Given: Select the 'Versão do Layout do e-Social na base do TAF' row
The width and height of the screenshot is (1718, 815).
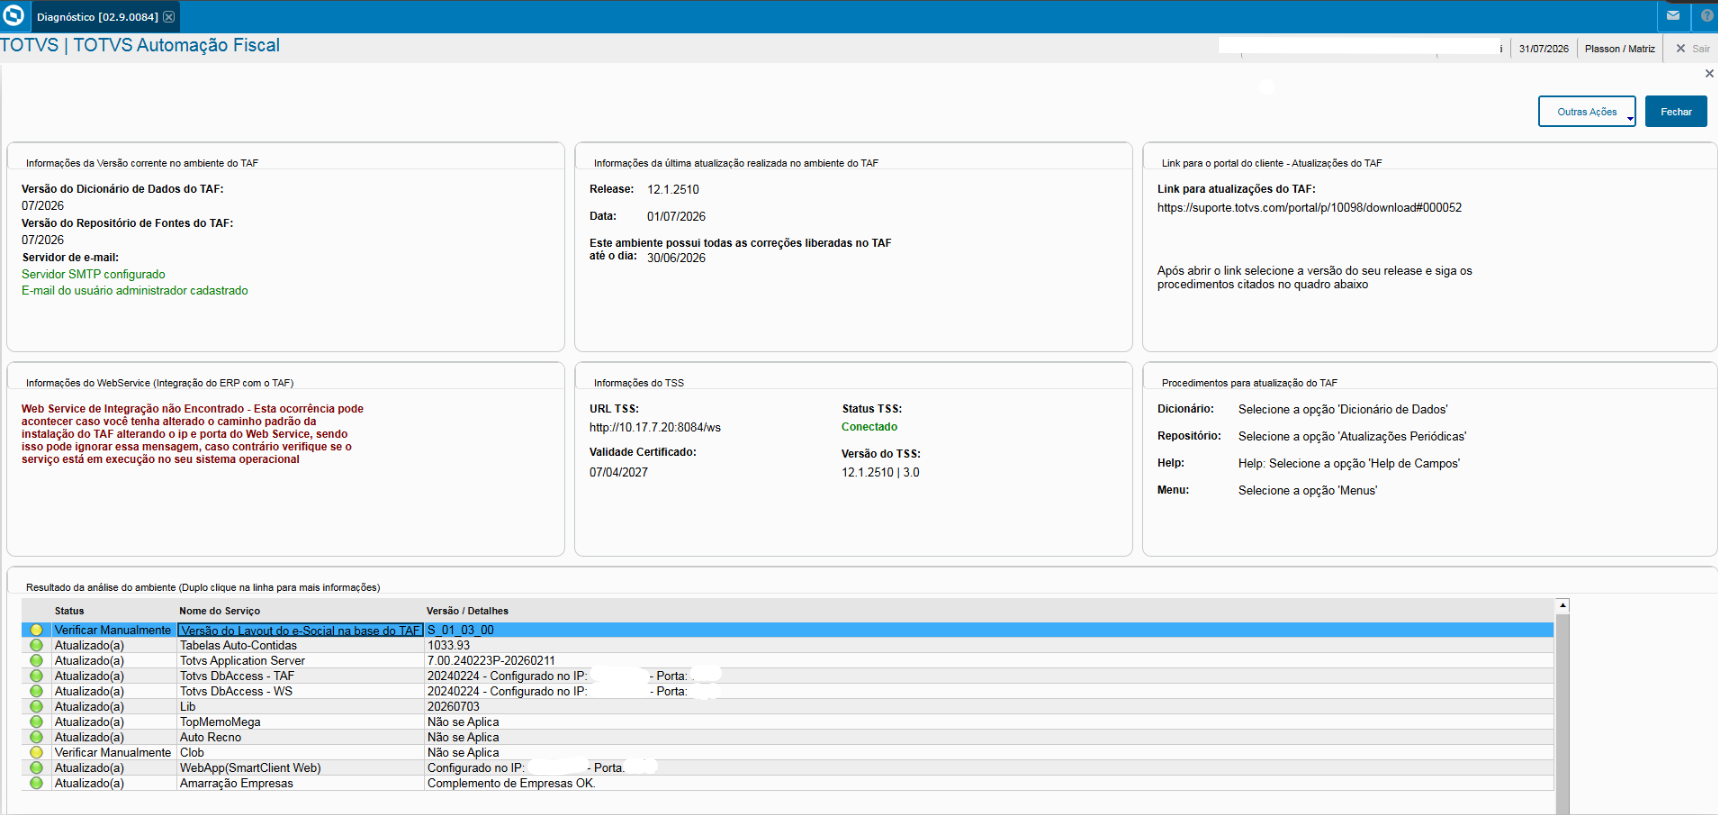Looking at the screenshot, I should point(788,630).
